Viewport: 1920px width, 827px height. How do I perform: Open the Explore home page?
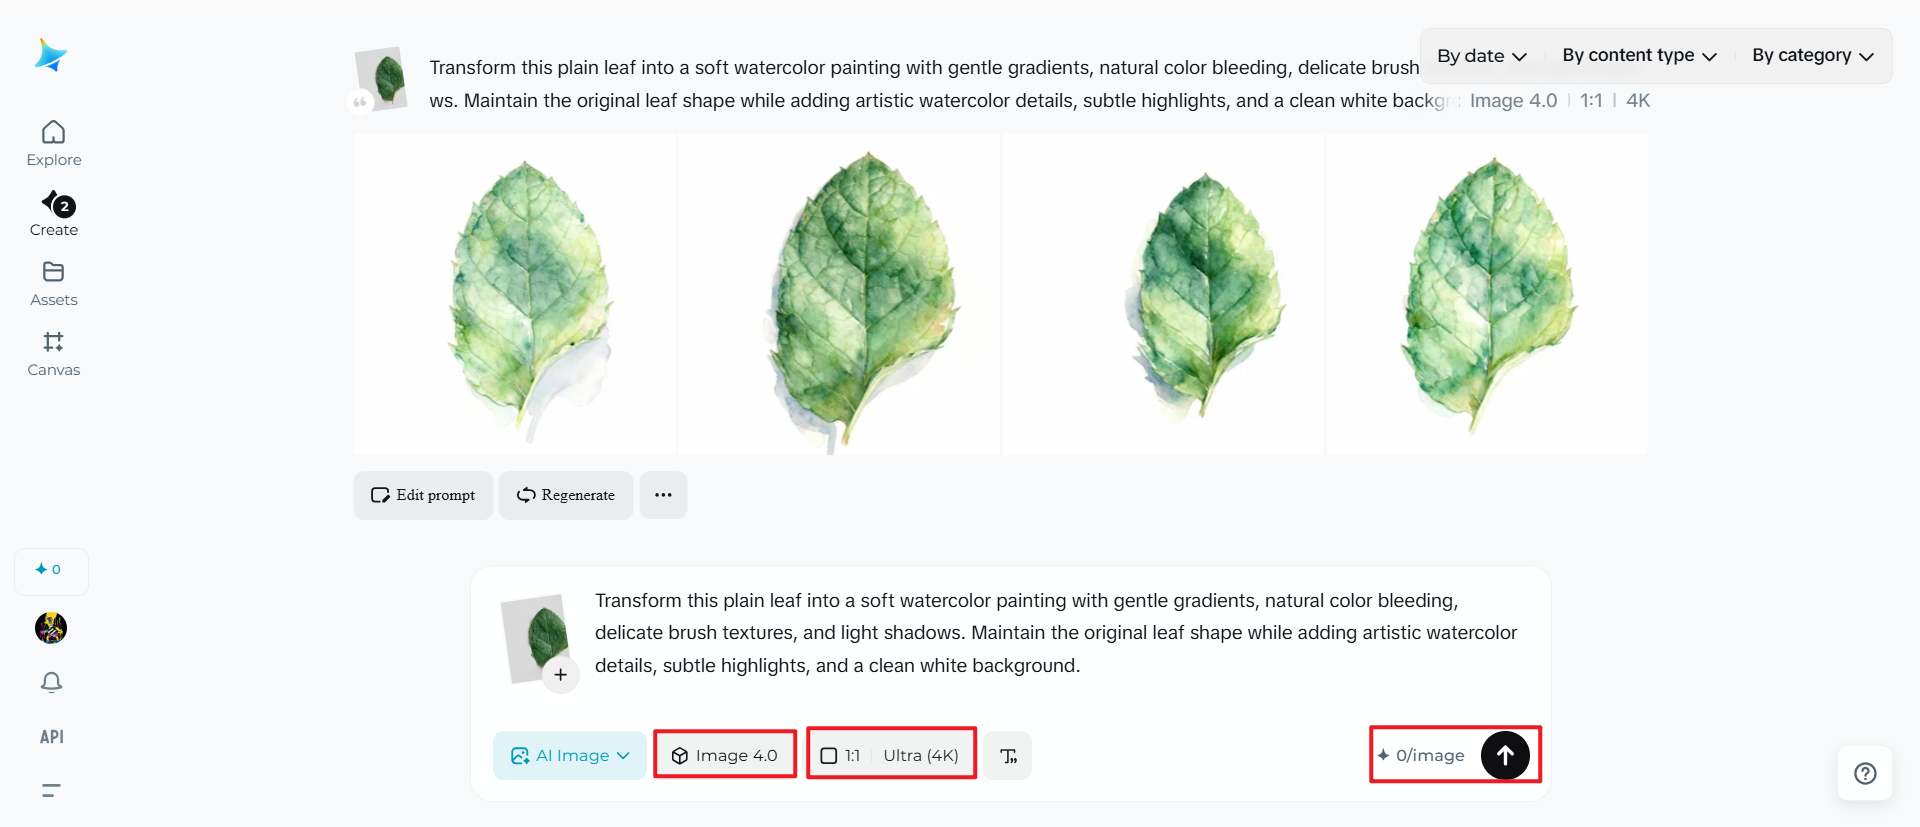click(x=53, y=144)
